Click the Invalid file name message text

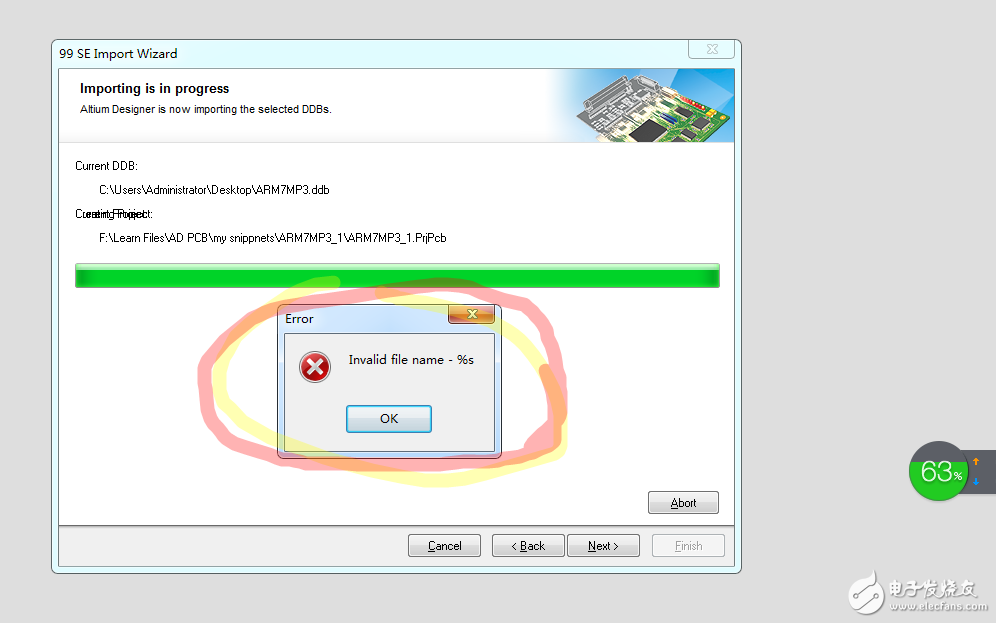(x=411, y=360)
